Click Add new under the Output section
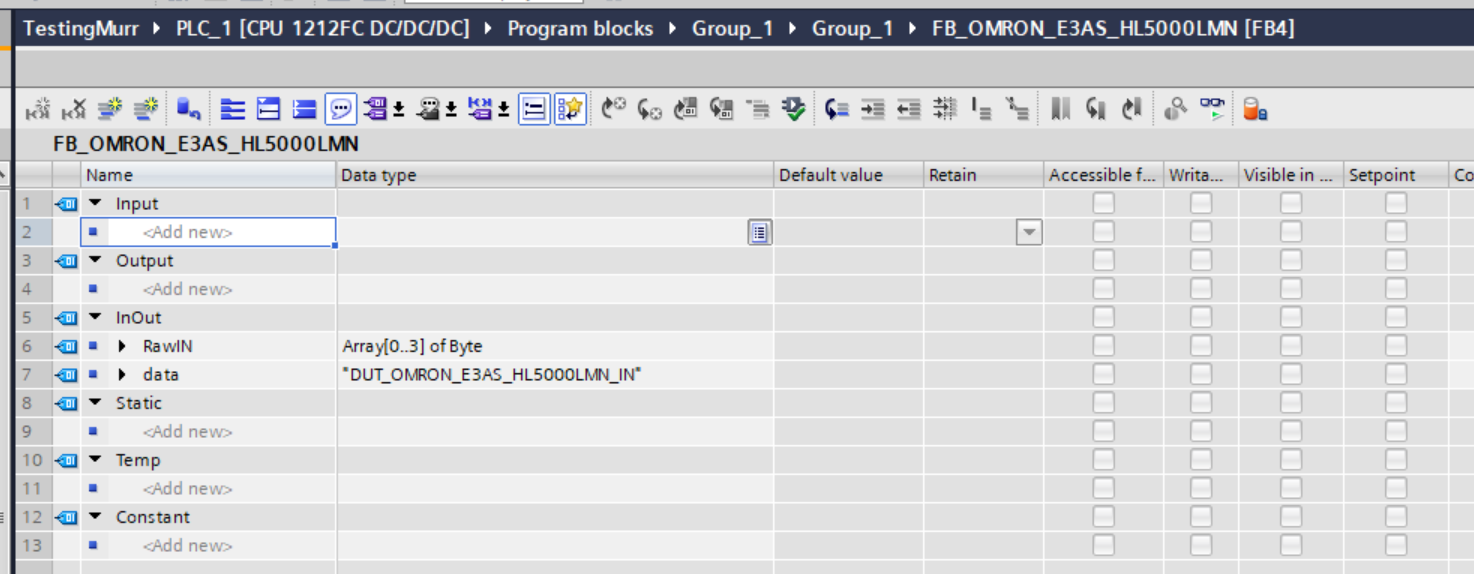The width and height of the screenshot is (1474, 574). (x=187, y=289)
